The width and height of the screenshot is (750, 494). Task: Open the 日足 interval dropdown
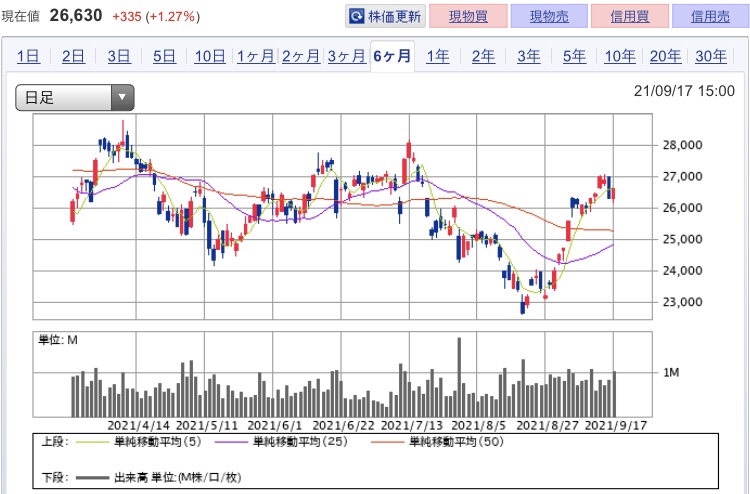coord(75,97)
